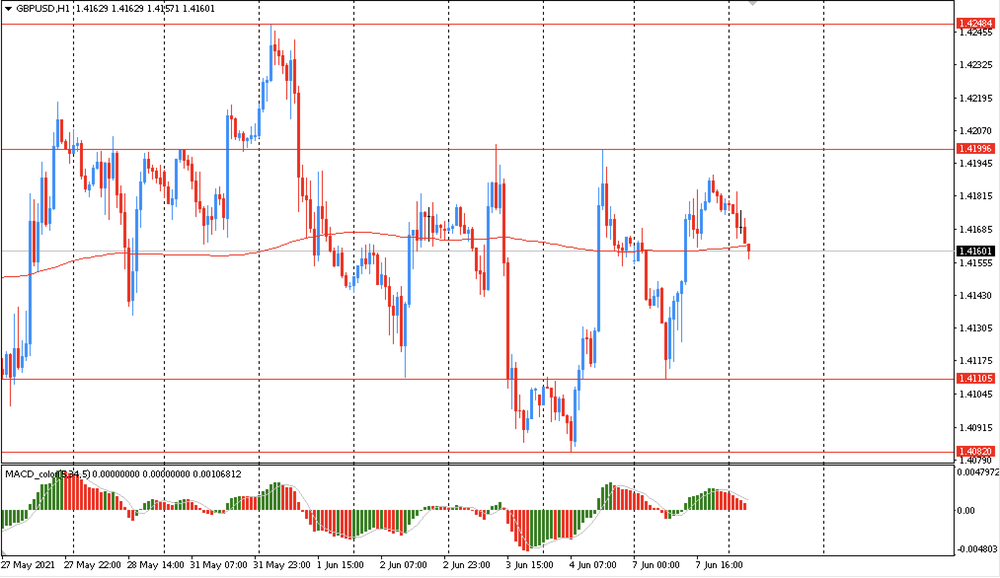Click the dropdown arrow beside GBPUSD,H1
The height and width of the screenshot is (578, 1000).
(8, 8)
